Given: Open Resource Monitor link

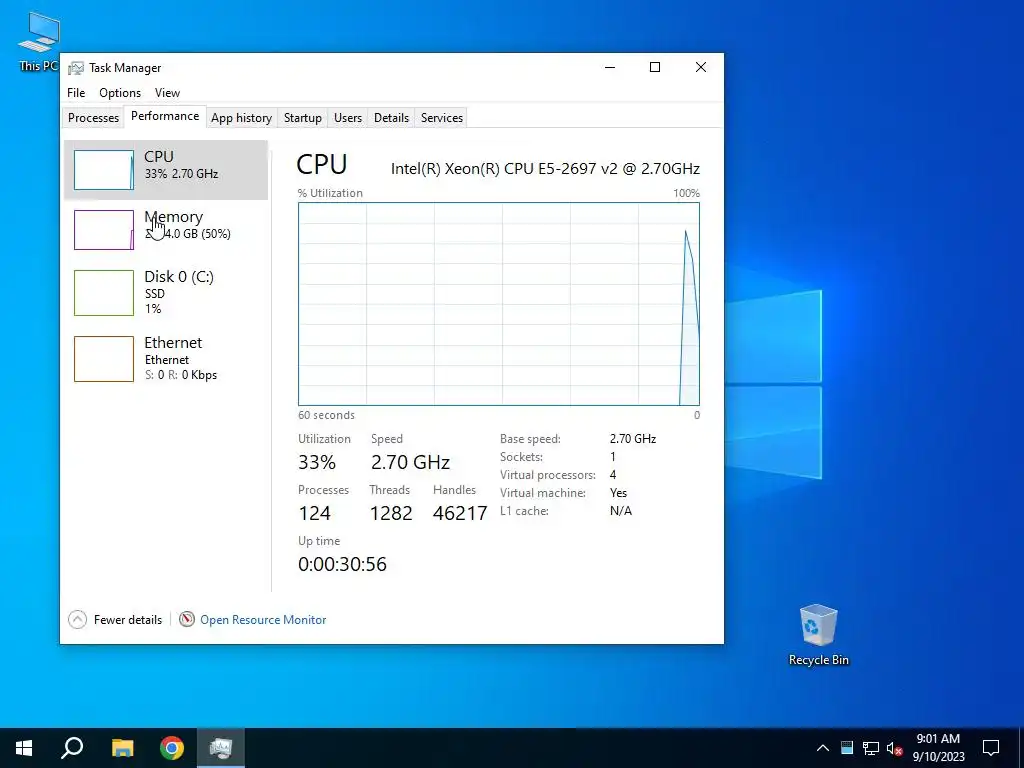Looking at the screenshot, I should (263, 620).
